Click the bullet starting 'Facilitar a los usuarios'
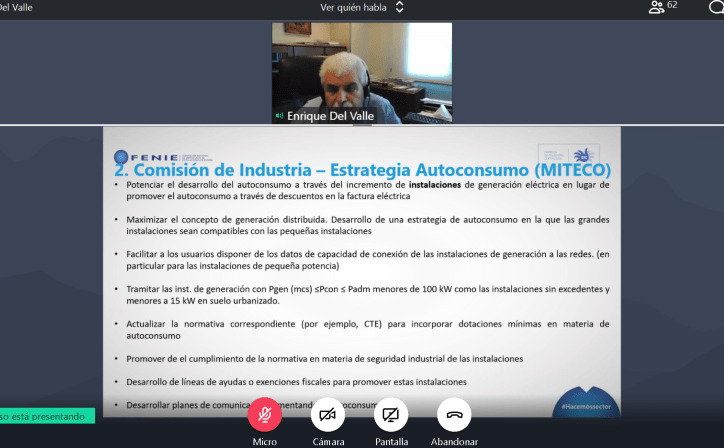This screenshot has width=724, height=448. point(368,260)
